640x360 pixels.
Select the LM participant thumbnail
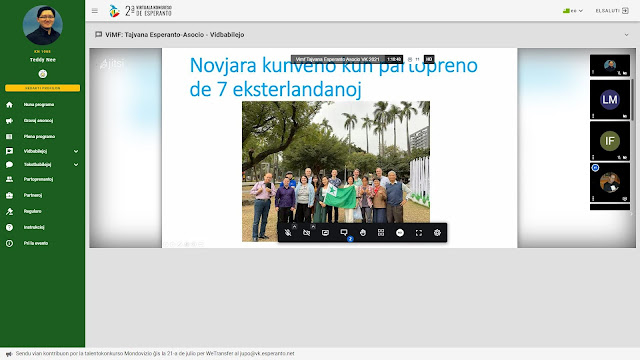click(610, 100)
